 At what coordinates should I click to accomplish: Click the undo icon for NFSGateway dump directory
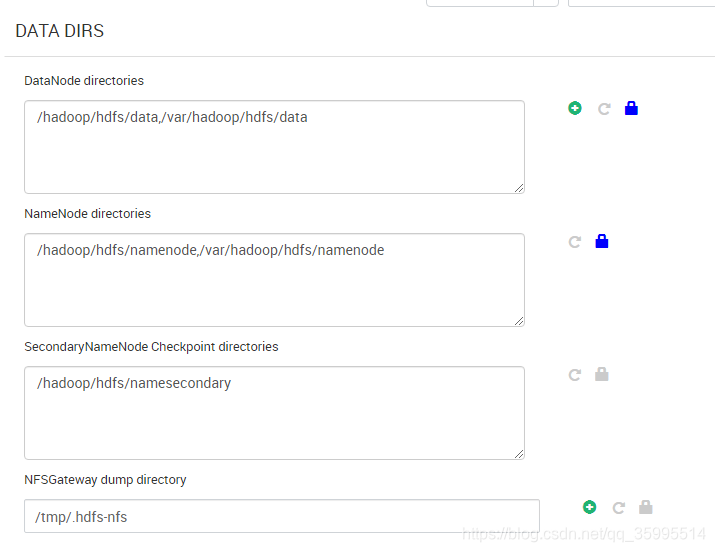(618, 508)
